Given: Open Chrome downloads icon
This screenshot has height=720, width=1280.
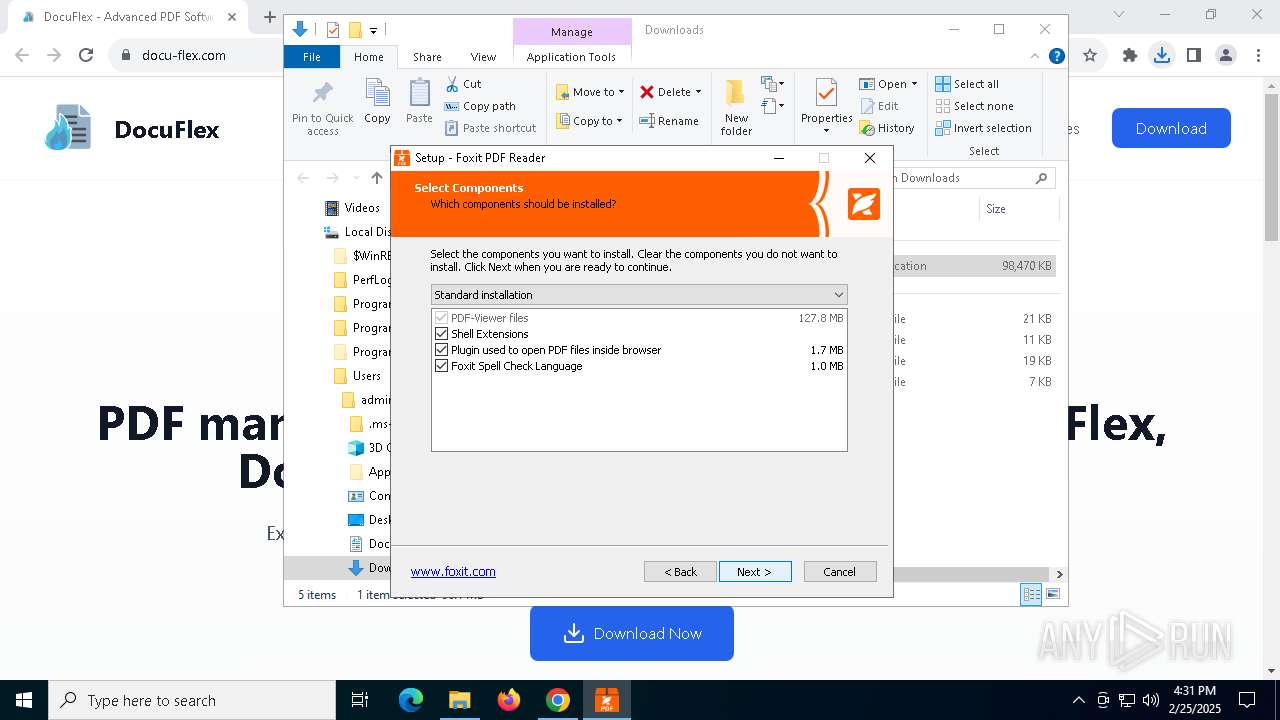Looking at the screenshot, I should (1161, 56).
